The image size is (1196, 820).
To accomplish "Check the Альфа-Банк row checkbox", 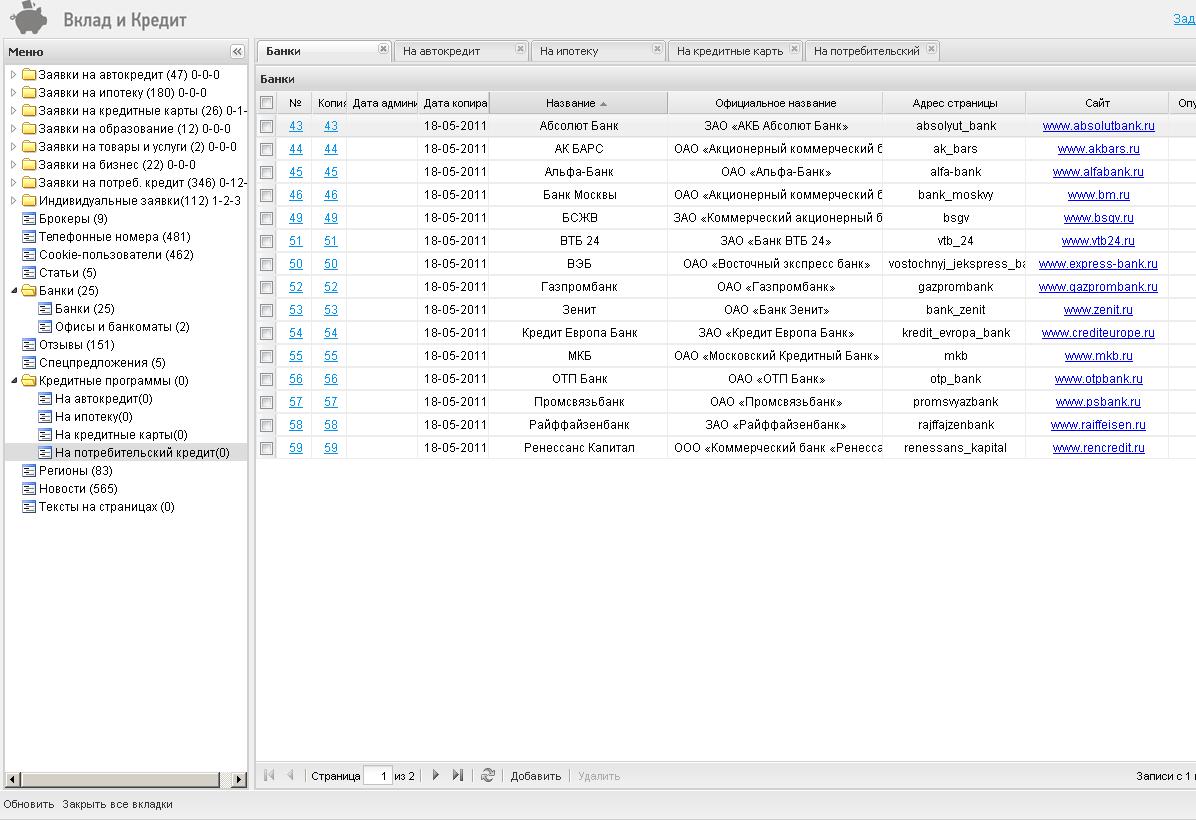I will click(266, 172).
